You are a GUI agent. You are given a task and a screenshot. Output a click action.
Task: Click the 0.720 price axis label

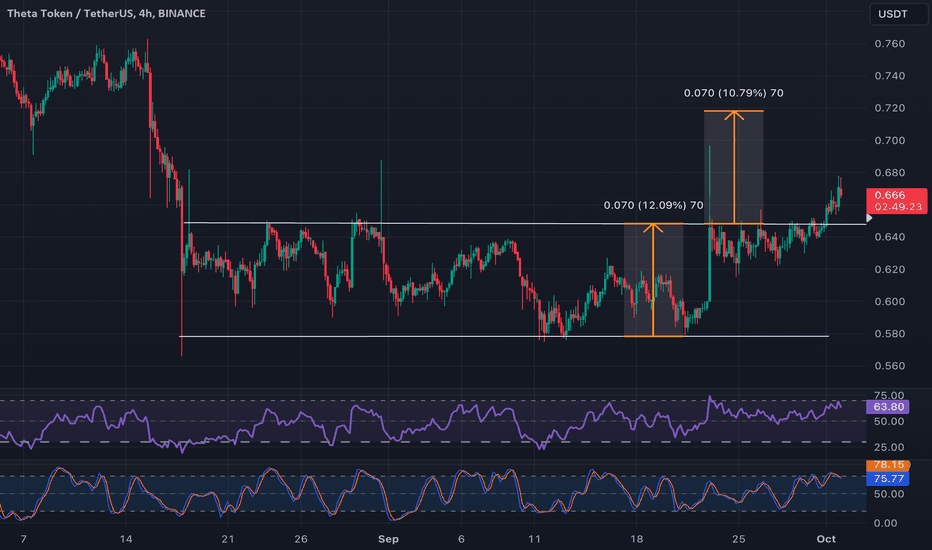[889, 108]
